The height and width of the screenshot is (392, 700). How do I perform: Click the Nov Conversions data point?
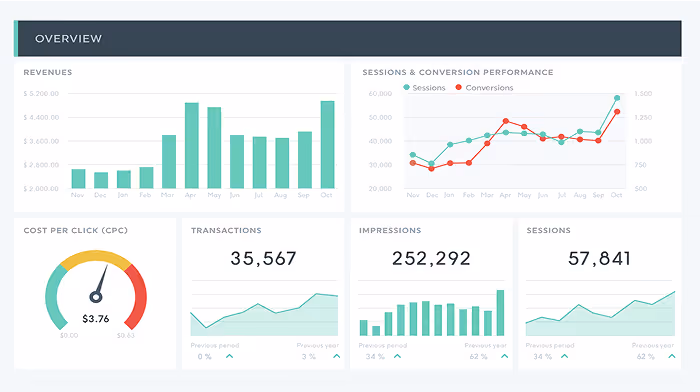click(412, 163)
